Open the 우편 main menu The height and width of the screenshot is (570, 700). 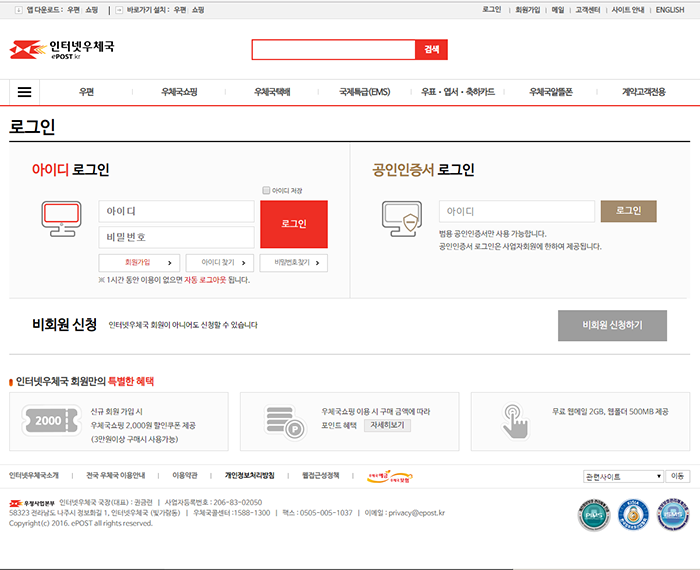click(x=86, y=92)
